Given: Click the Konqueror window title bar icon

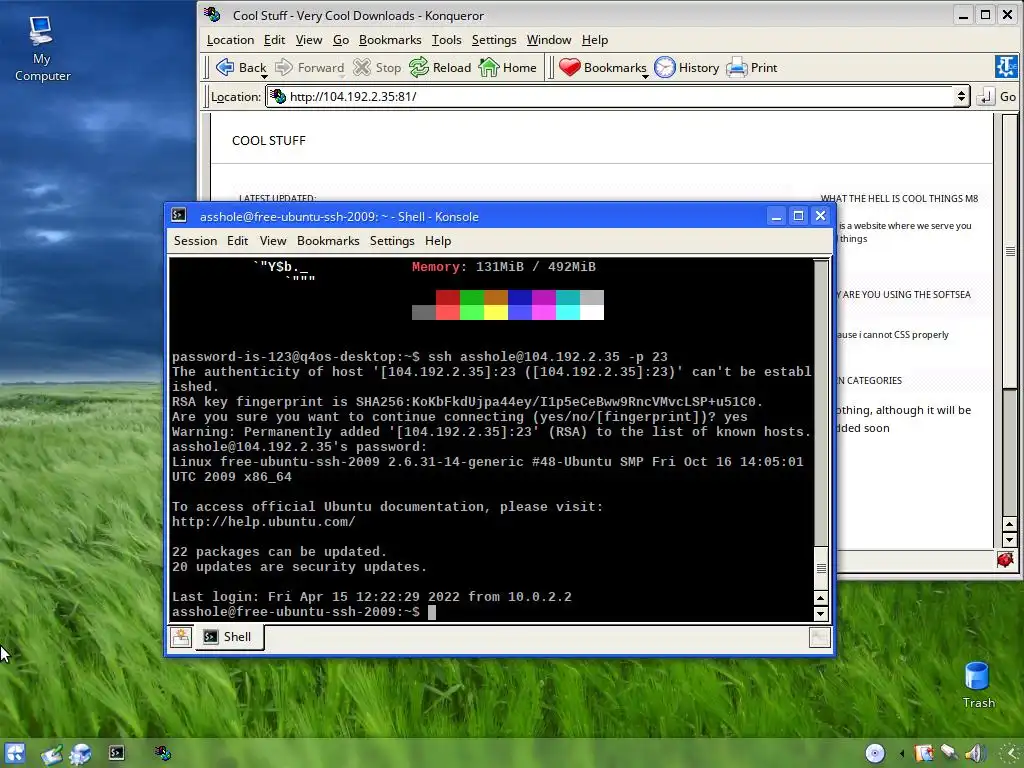Looking at the screenshot, I should 212,14.
